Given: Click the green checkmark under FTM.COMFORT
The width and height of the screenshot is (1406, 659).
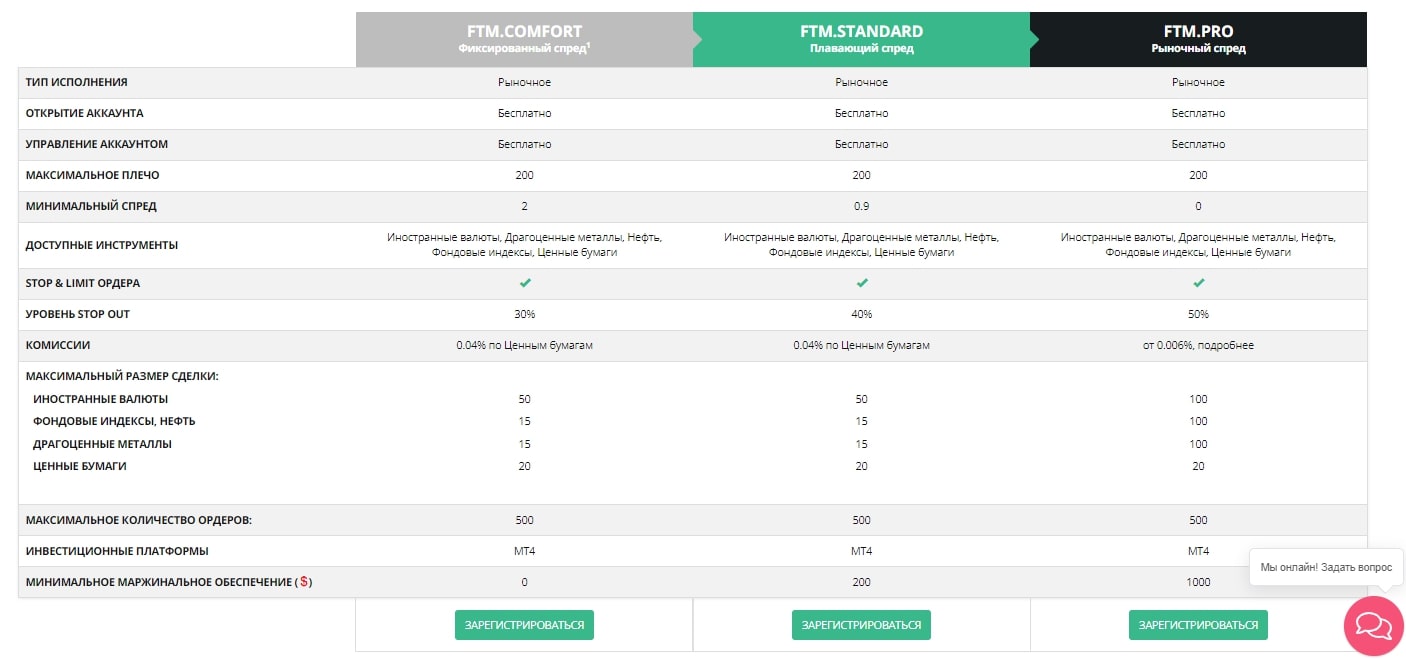Looking at the screenshot, I should tap(524, 283).
